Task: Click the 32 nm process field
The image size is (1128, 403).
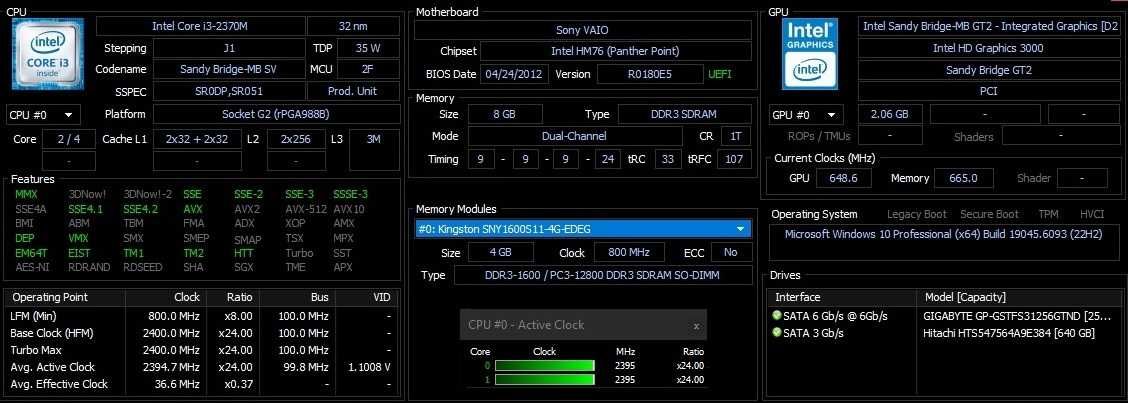Action: [353, 27]
